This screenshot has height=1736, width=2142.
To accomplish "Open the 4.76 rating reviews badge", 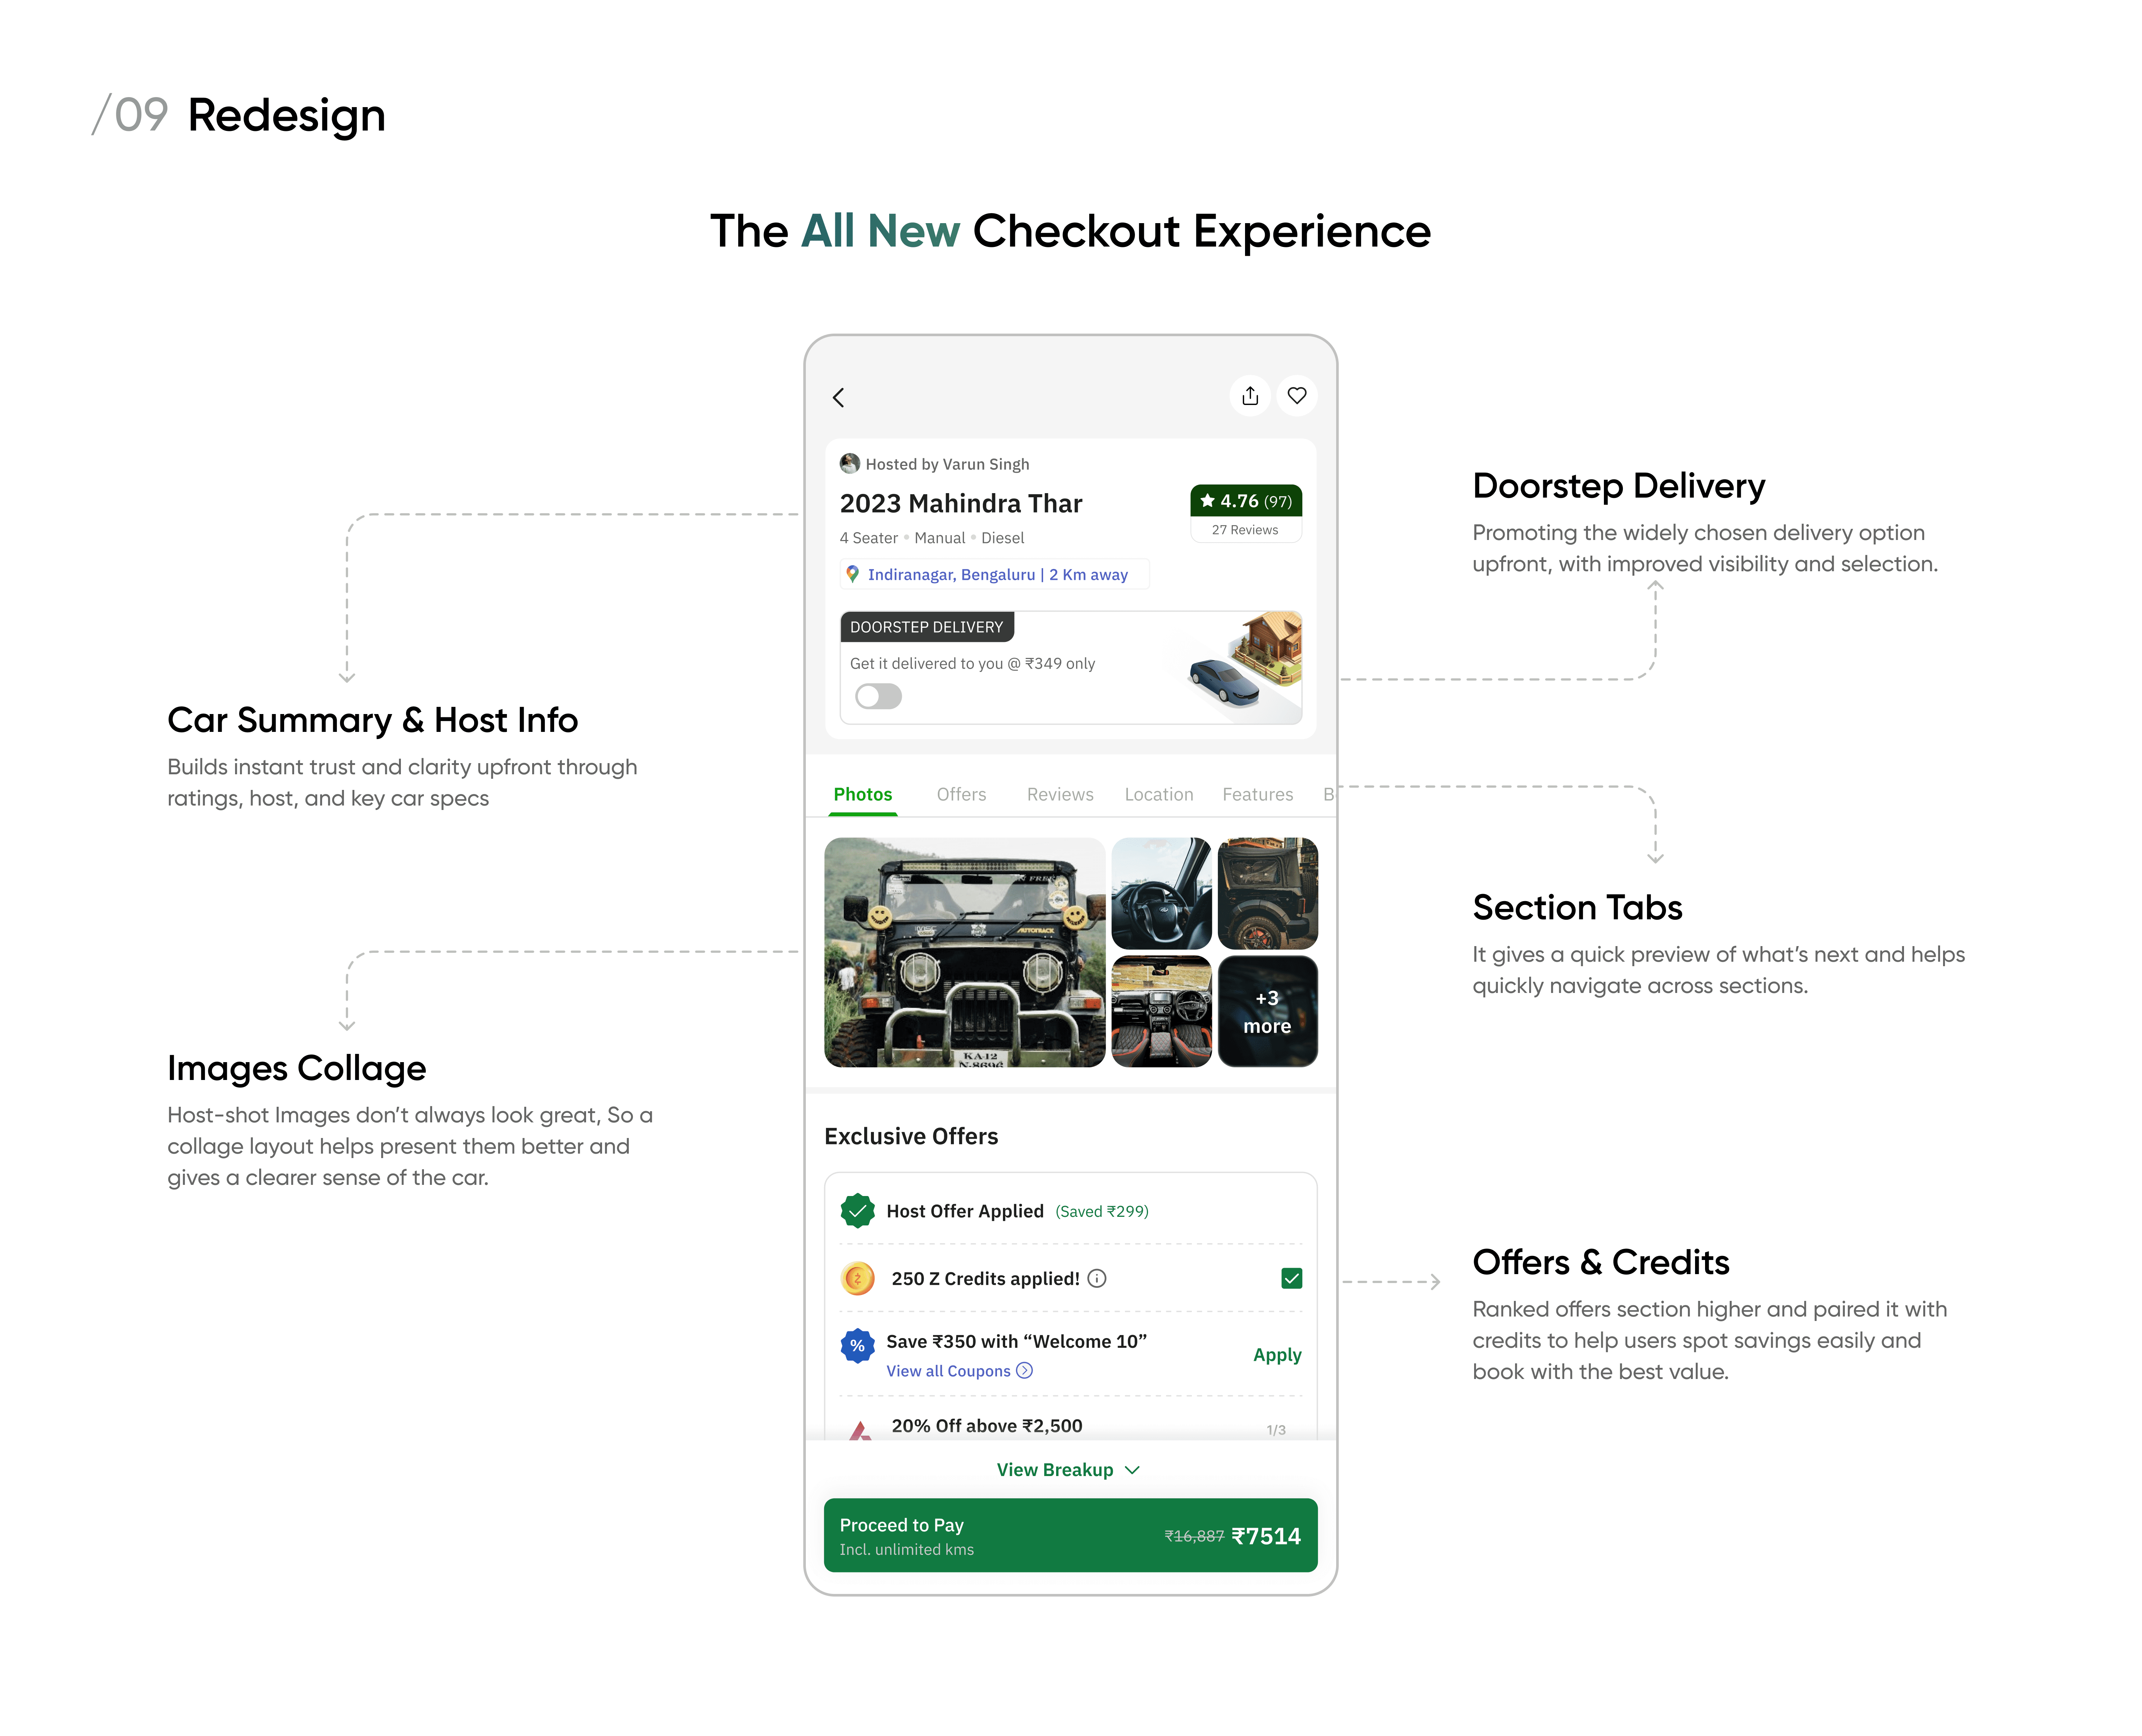I will click(1246, 513).
